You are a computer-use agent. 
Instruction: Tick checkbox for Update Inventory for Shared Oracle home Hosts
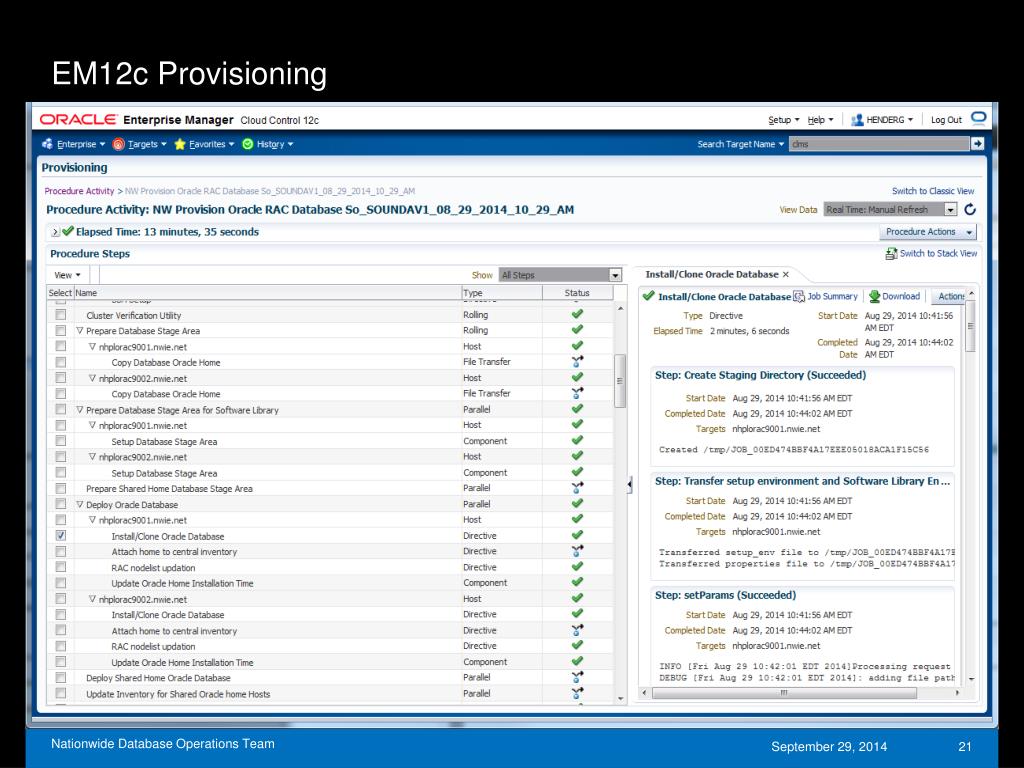(61, 694)
